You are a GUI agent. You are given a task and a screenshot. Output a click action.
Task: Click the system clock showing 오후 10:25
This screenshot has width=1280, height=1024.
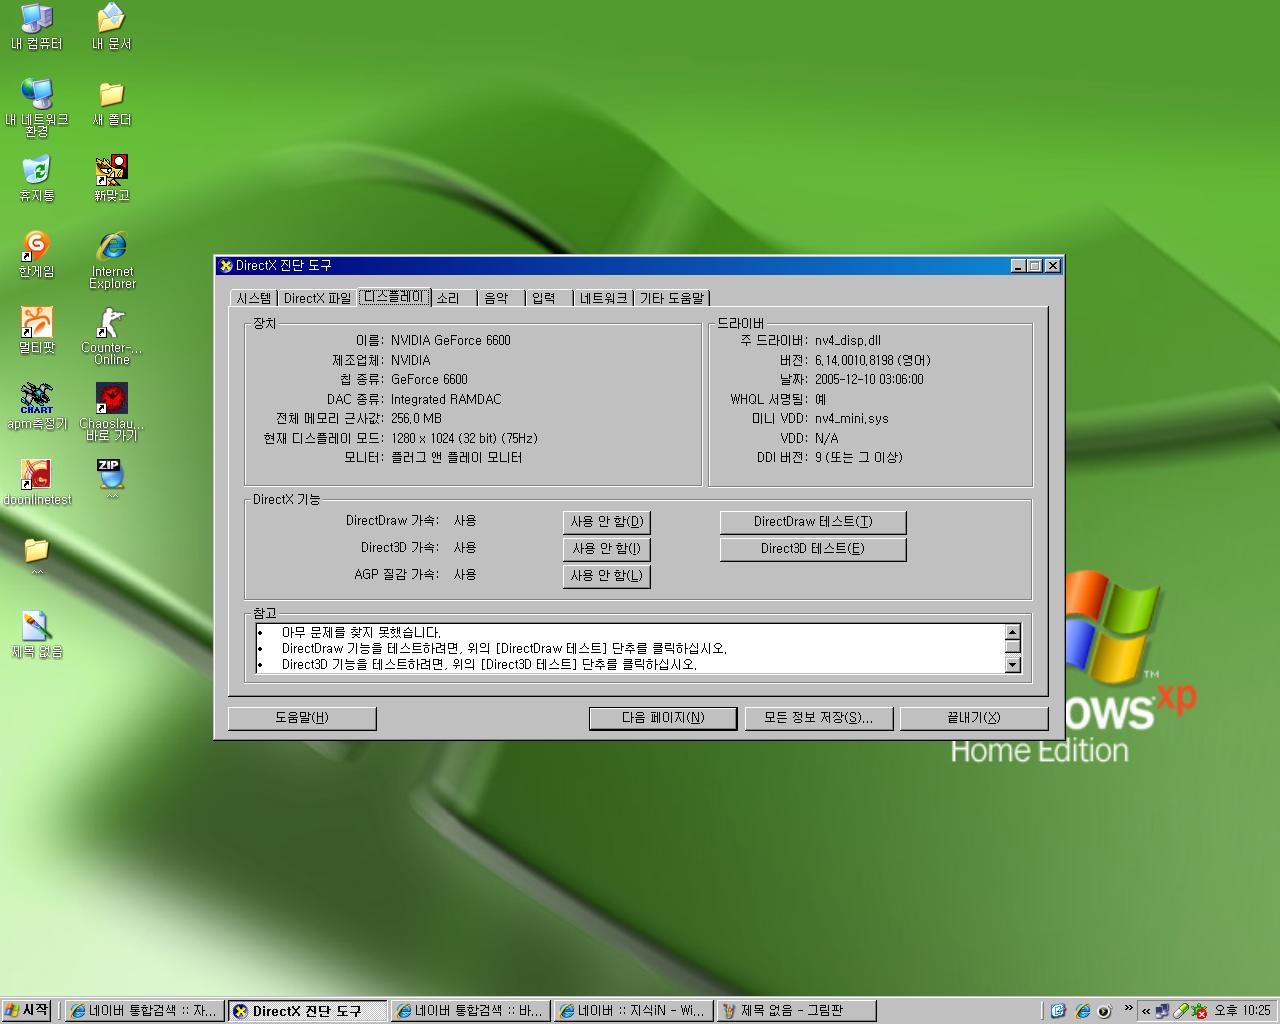1242,1012
